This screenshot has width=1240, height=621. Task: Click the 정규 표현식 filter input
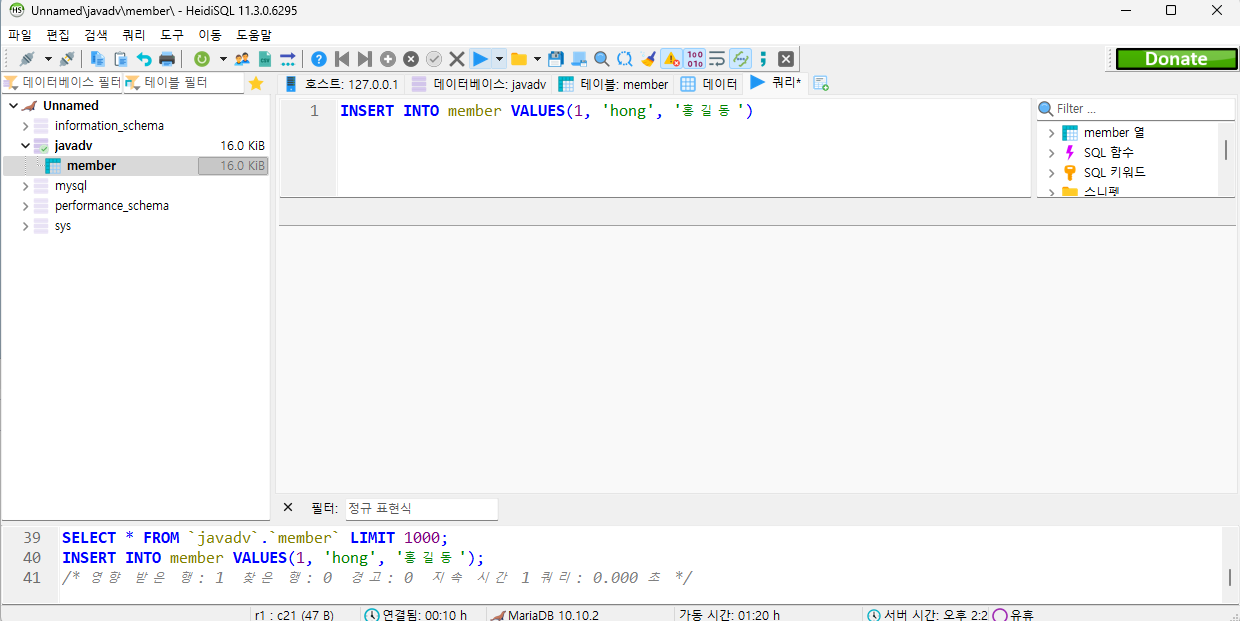click(x=421, y=509)
